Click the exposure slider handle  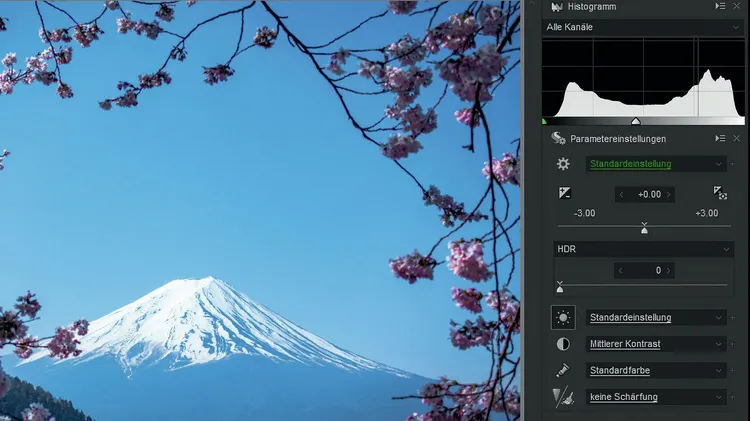click(x=644, y=228)
